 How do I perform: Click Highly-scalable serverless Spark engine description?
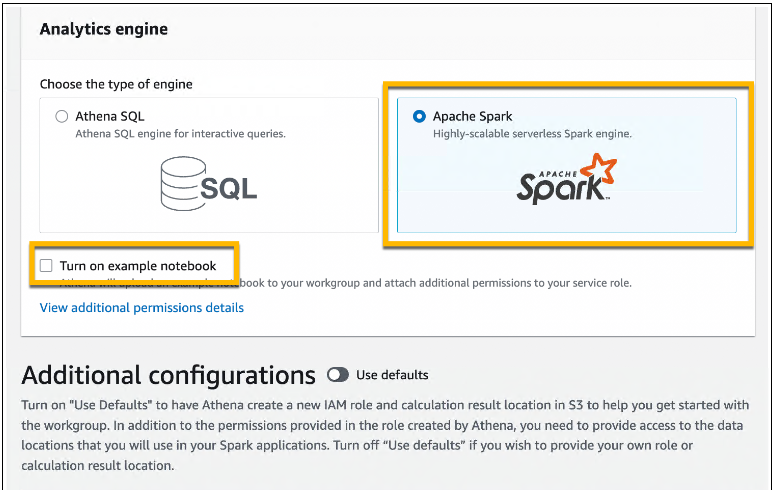532,133
